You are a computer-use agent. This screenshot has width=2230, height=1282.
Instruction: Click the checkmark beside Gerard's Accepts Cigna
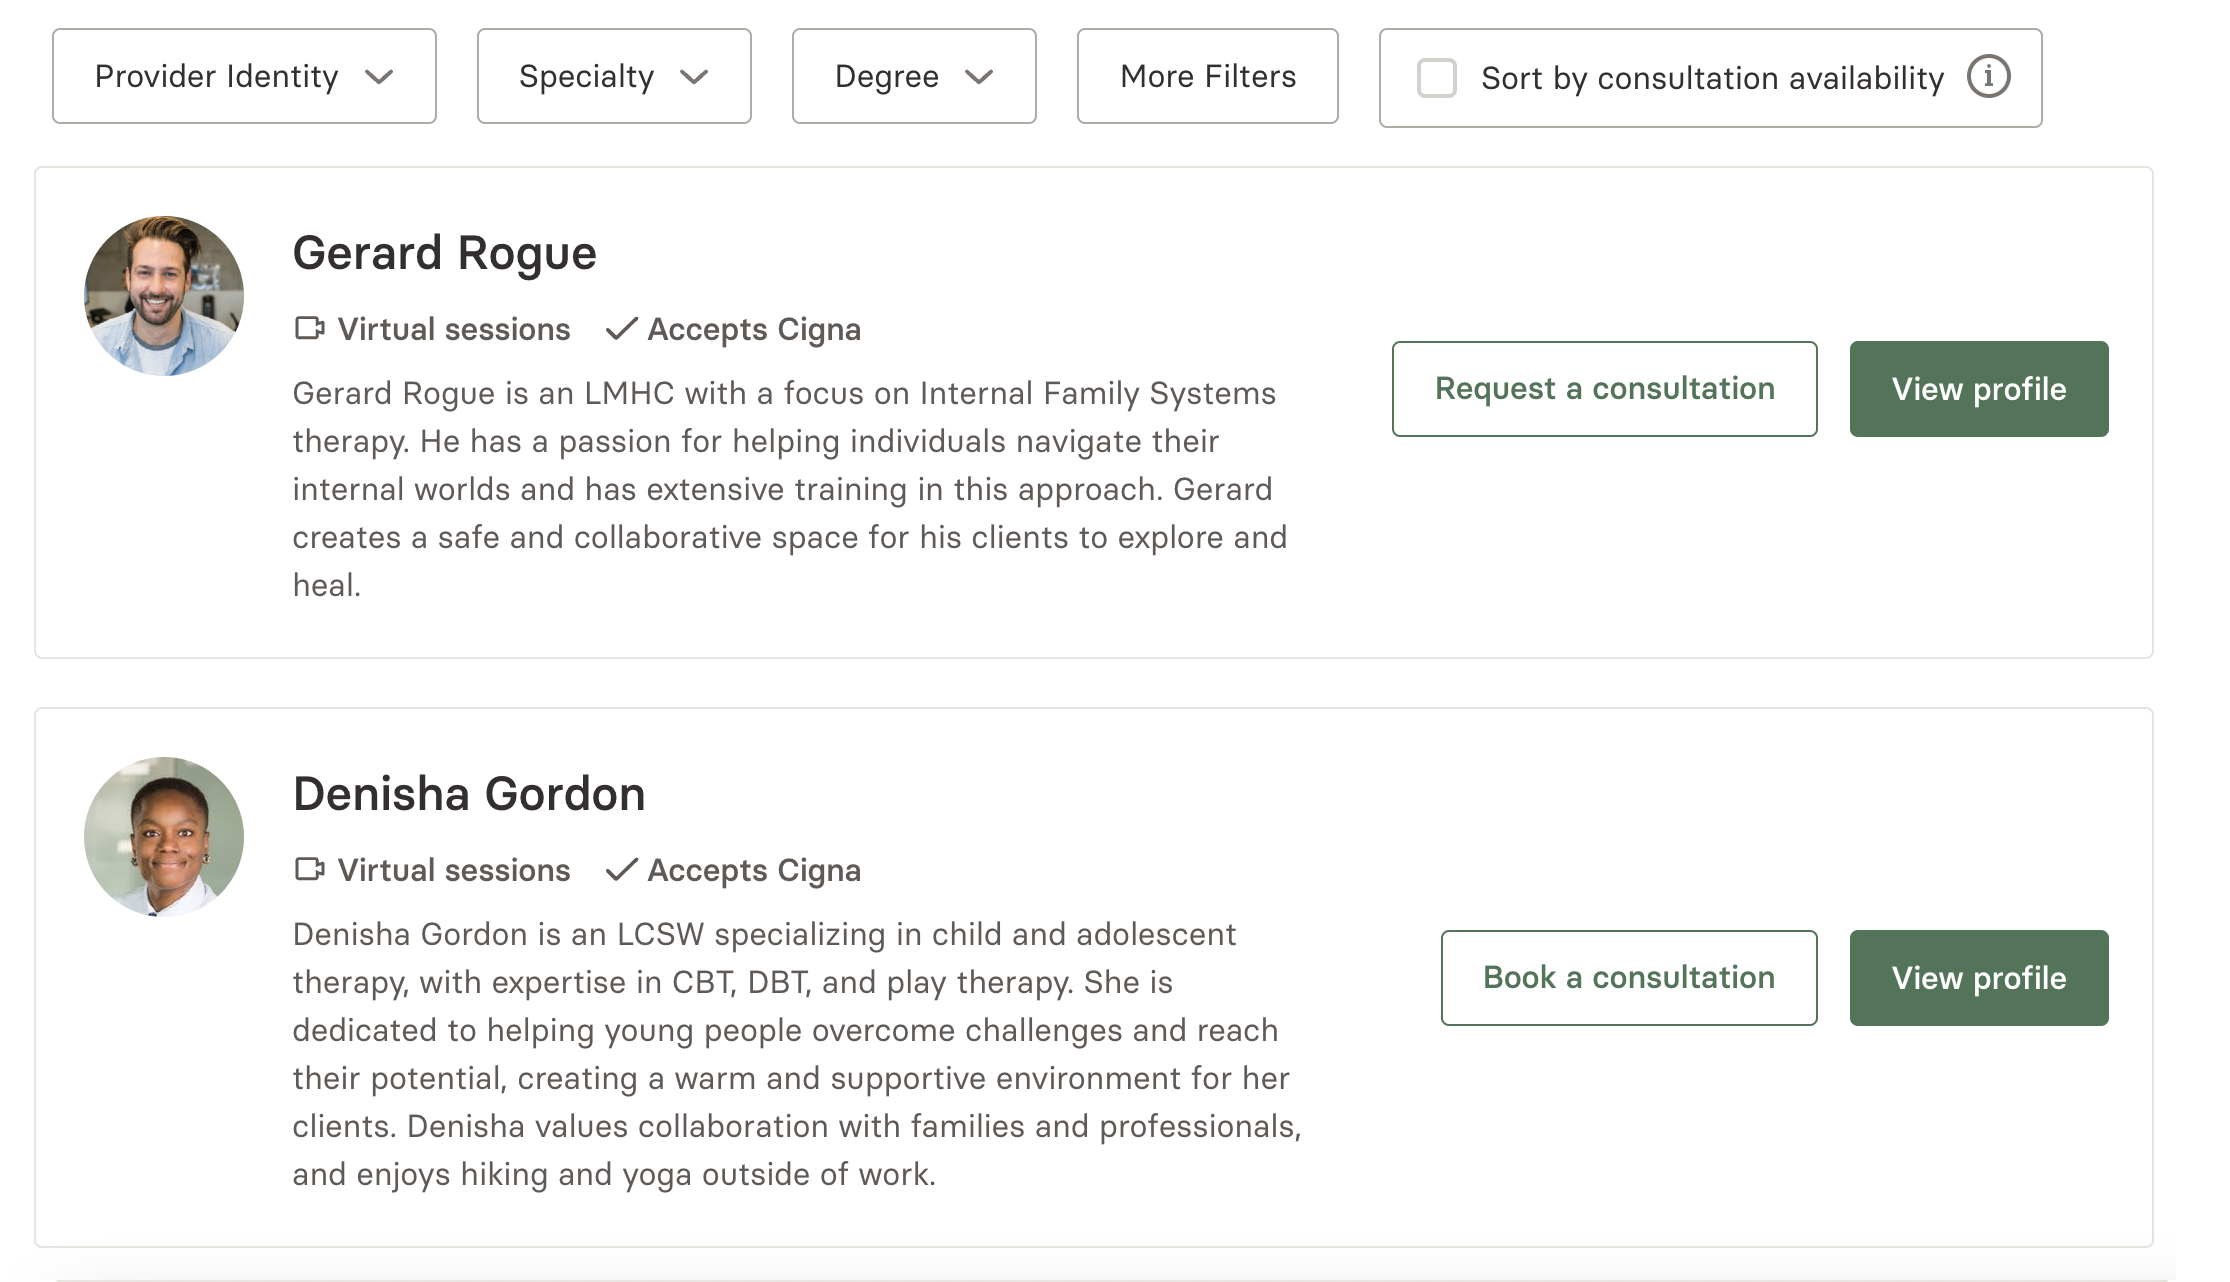(x=622, y=328)
